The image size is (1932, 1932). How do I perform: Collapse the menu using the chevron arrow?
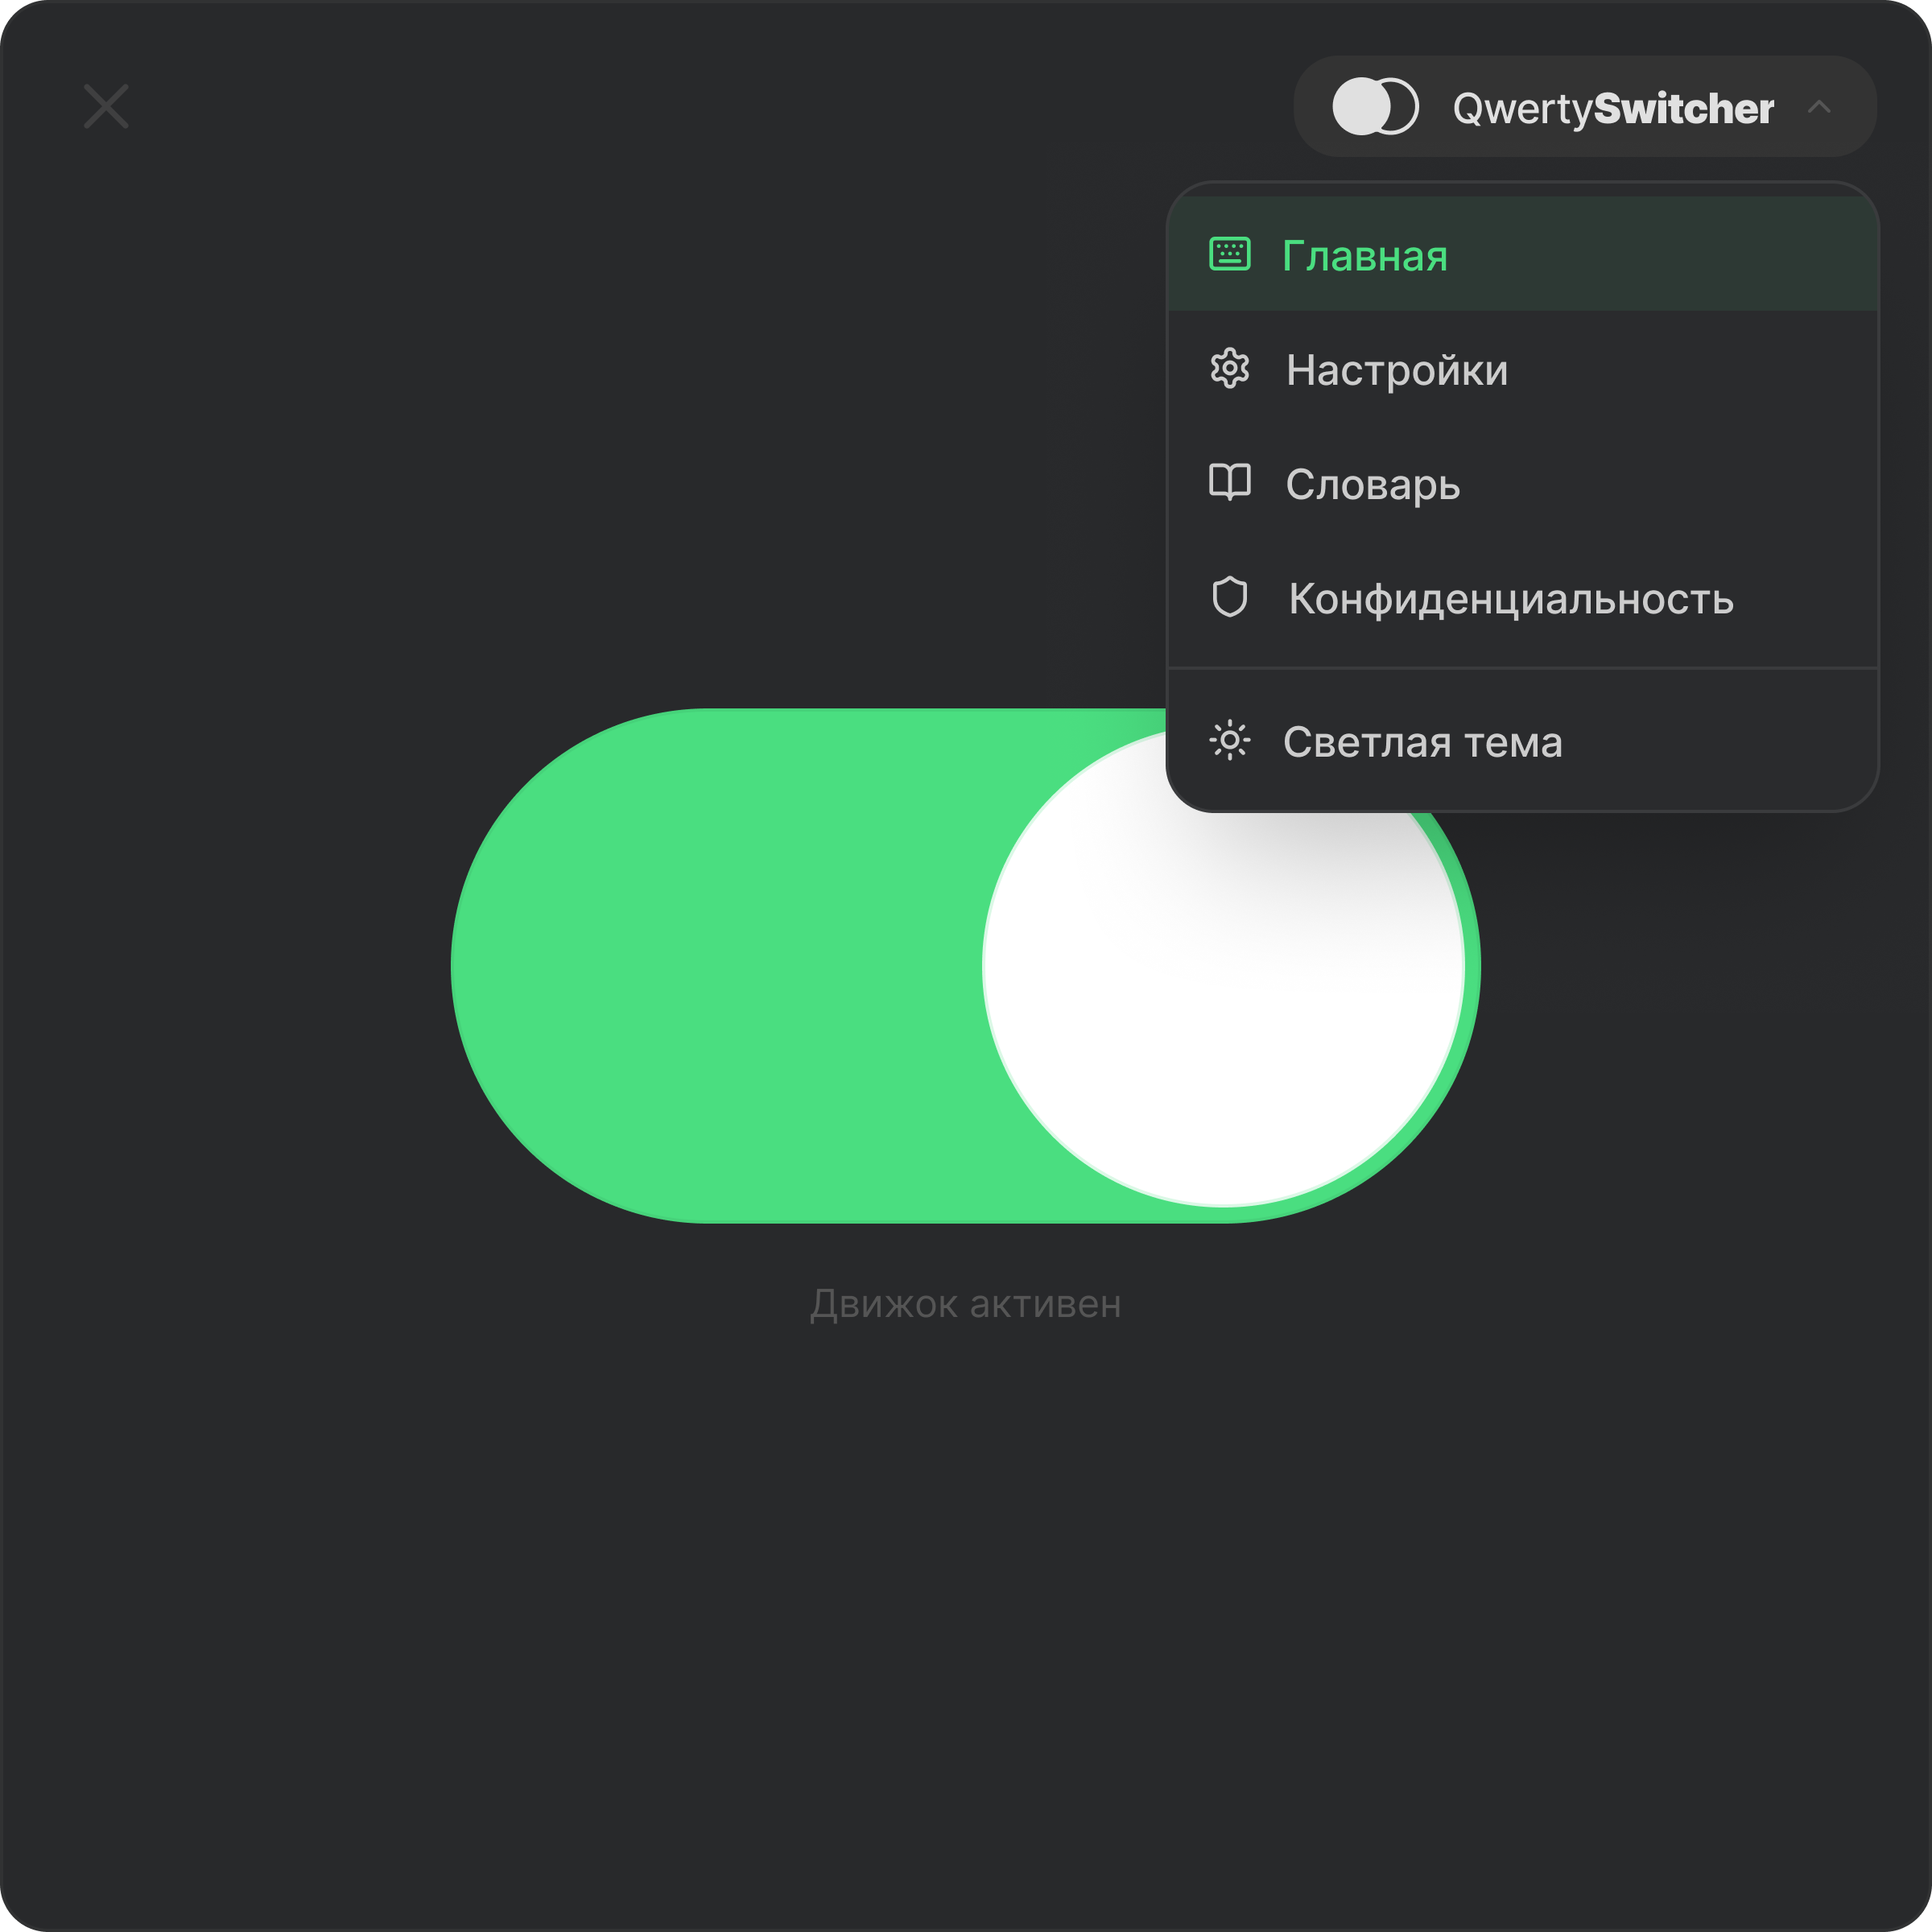pyautogui.click(x=1819, y=106)
